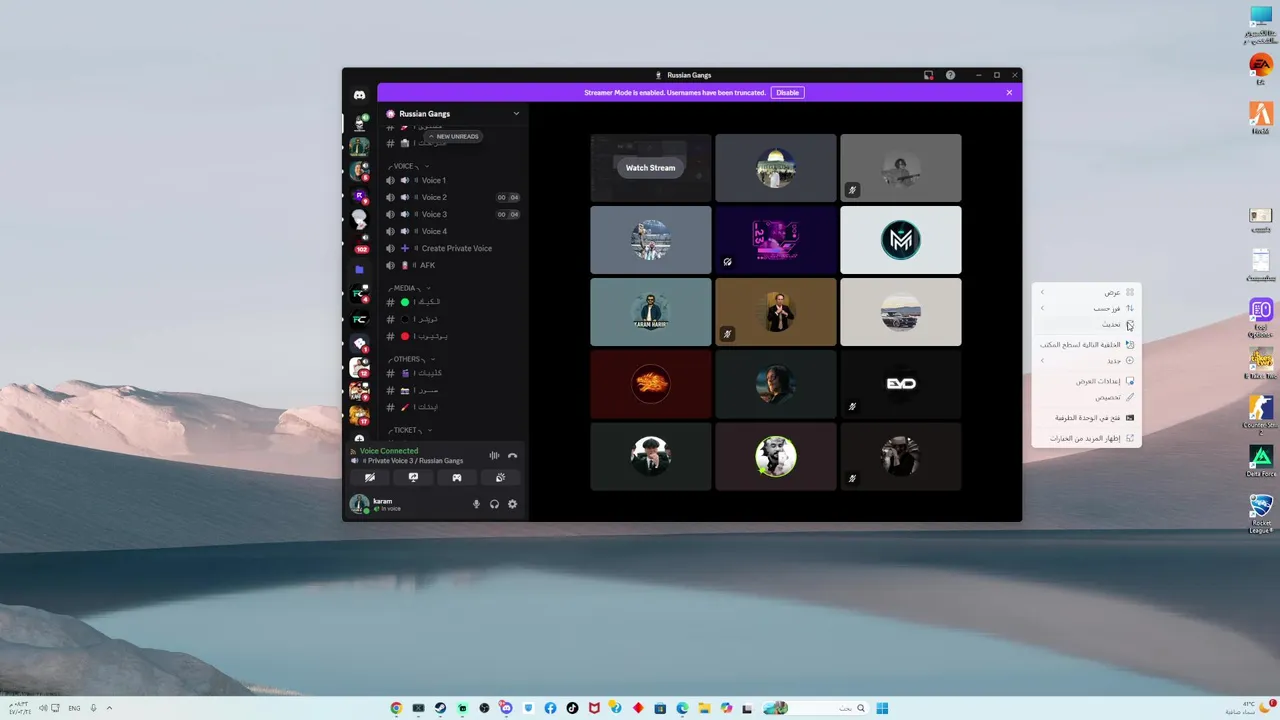Viewport: 1280px width, 720px height.
Task: Open the فرز حسب submenu
Action: [x=1086, y=308]
